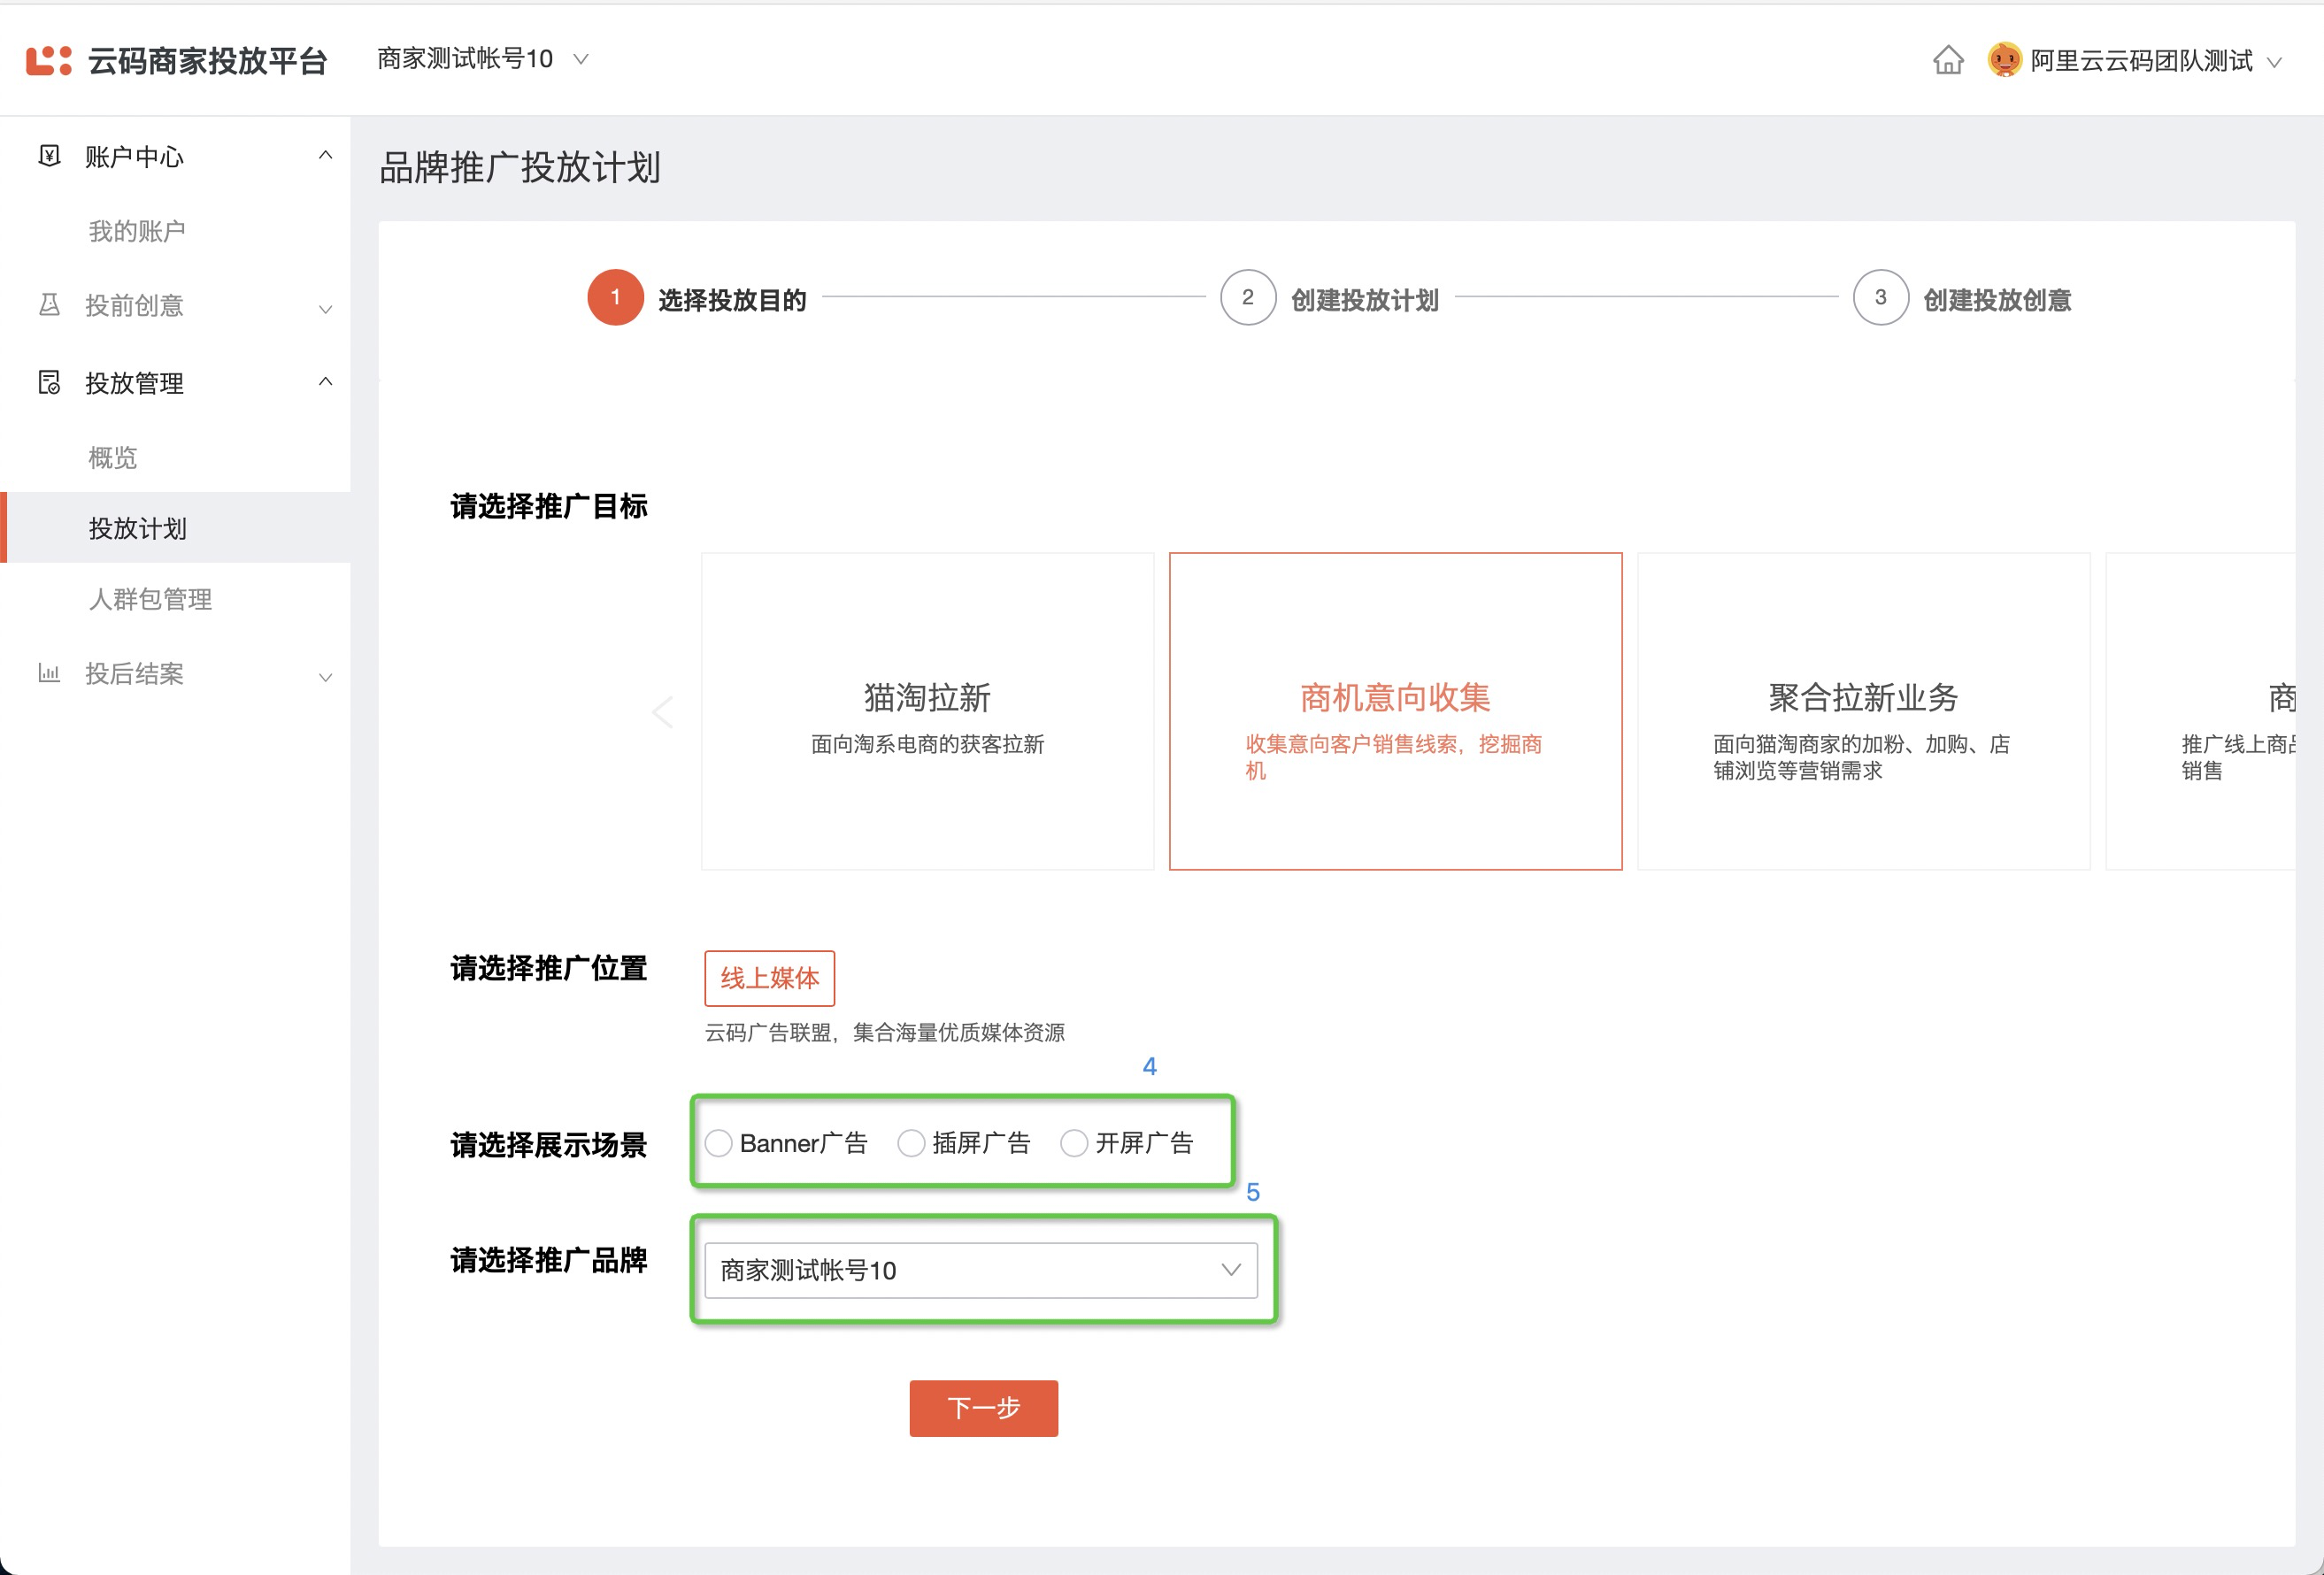Collapse the 账户中心 section
This screenshot has height=1575, width=2324.
coord(325,155)
